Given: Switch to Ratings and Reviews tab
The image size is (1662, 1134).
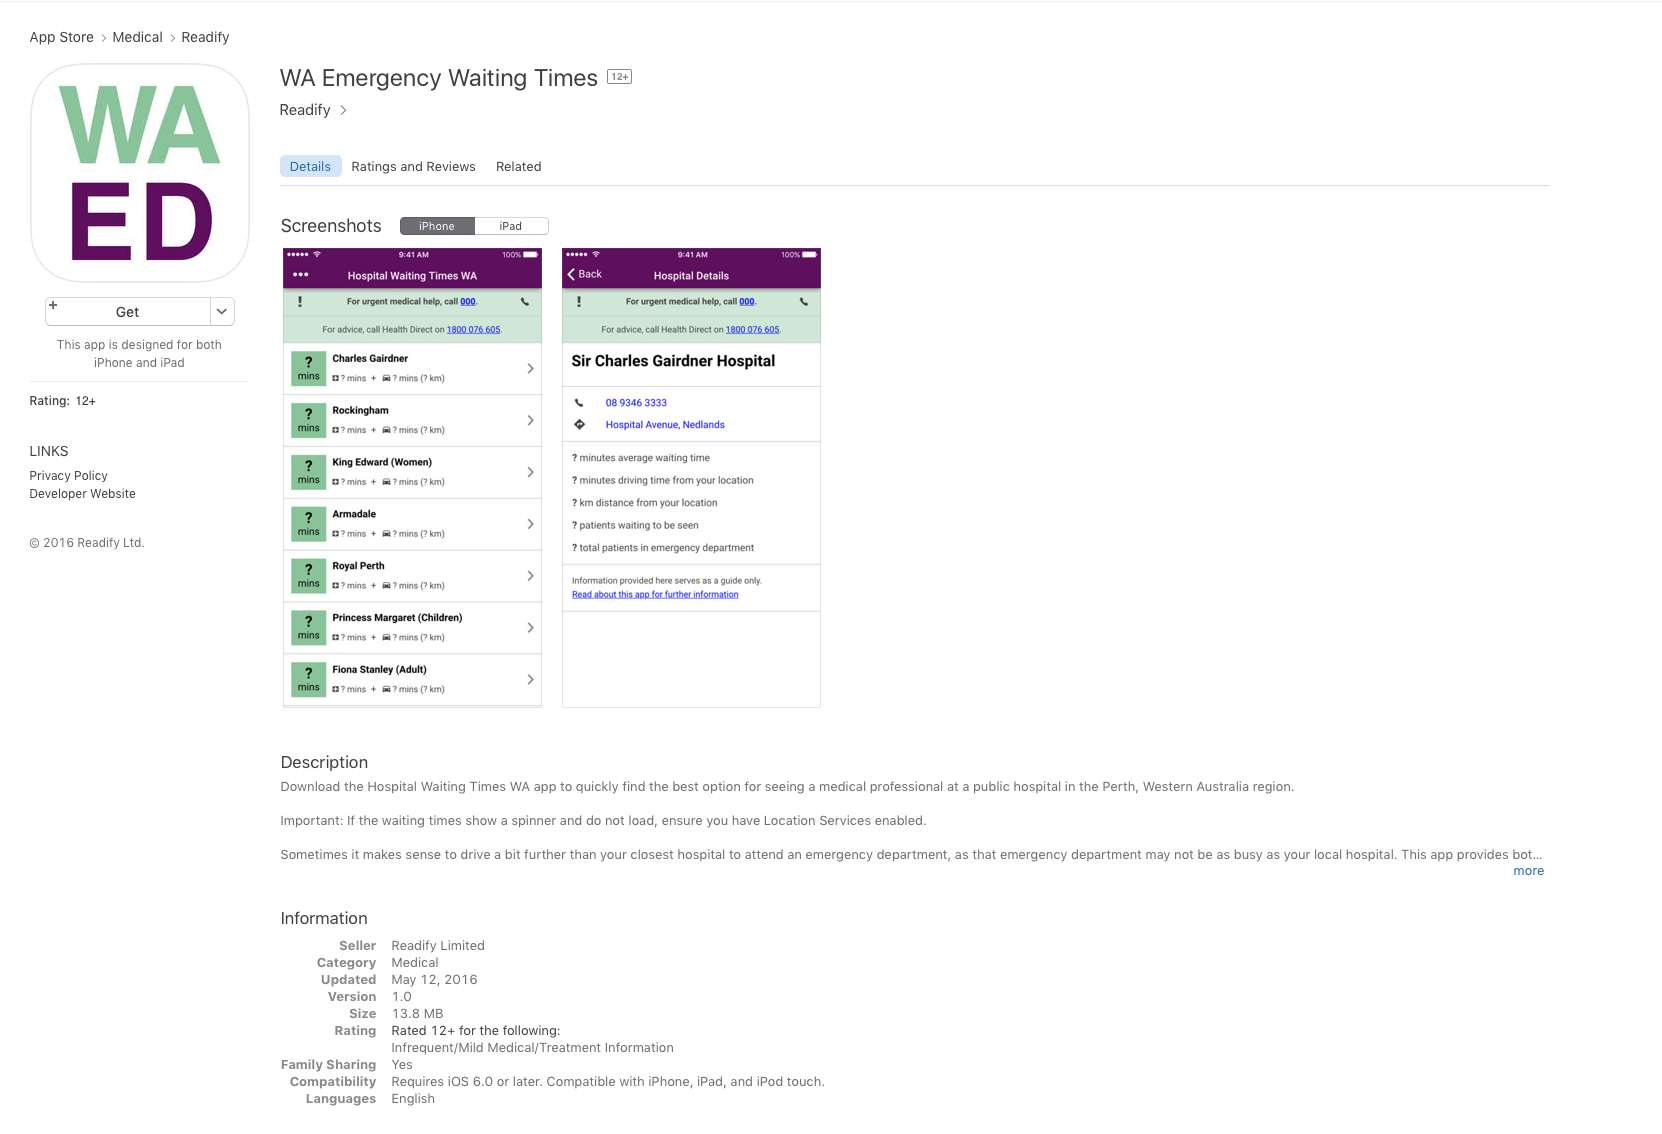Looking at the screenshot, I should (413, 167).
